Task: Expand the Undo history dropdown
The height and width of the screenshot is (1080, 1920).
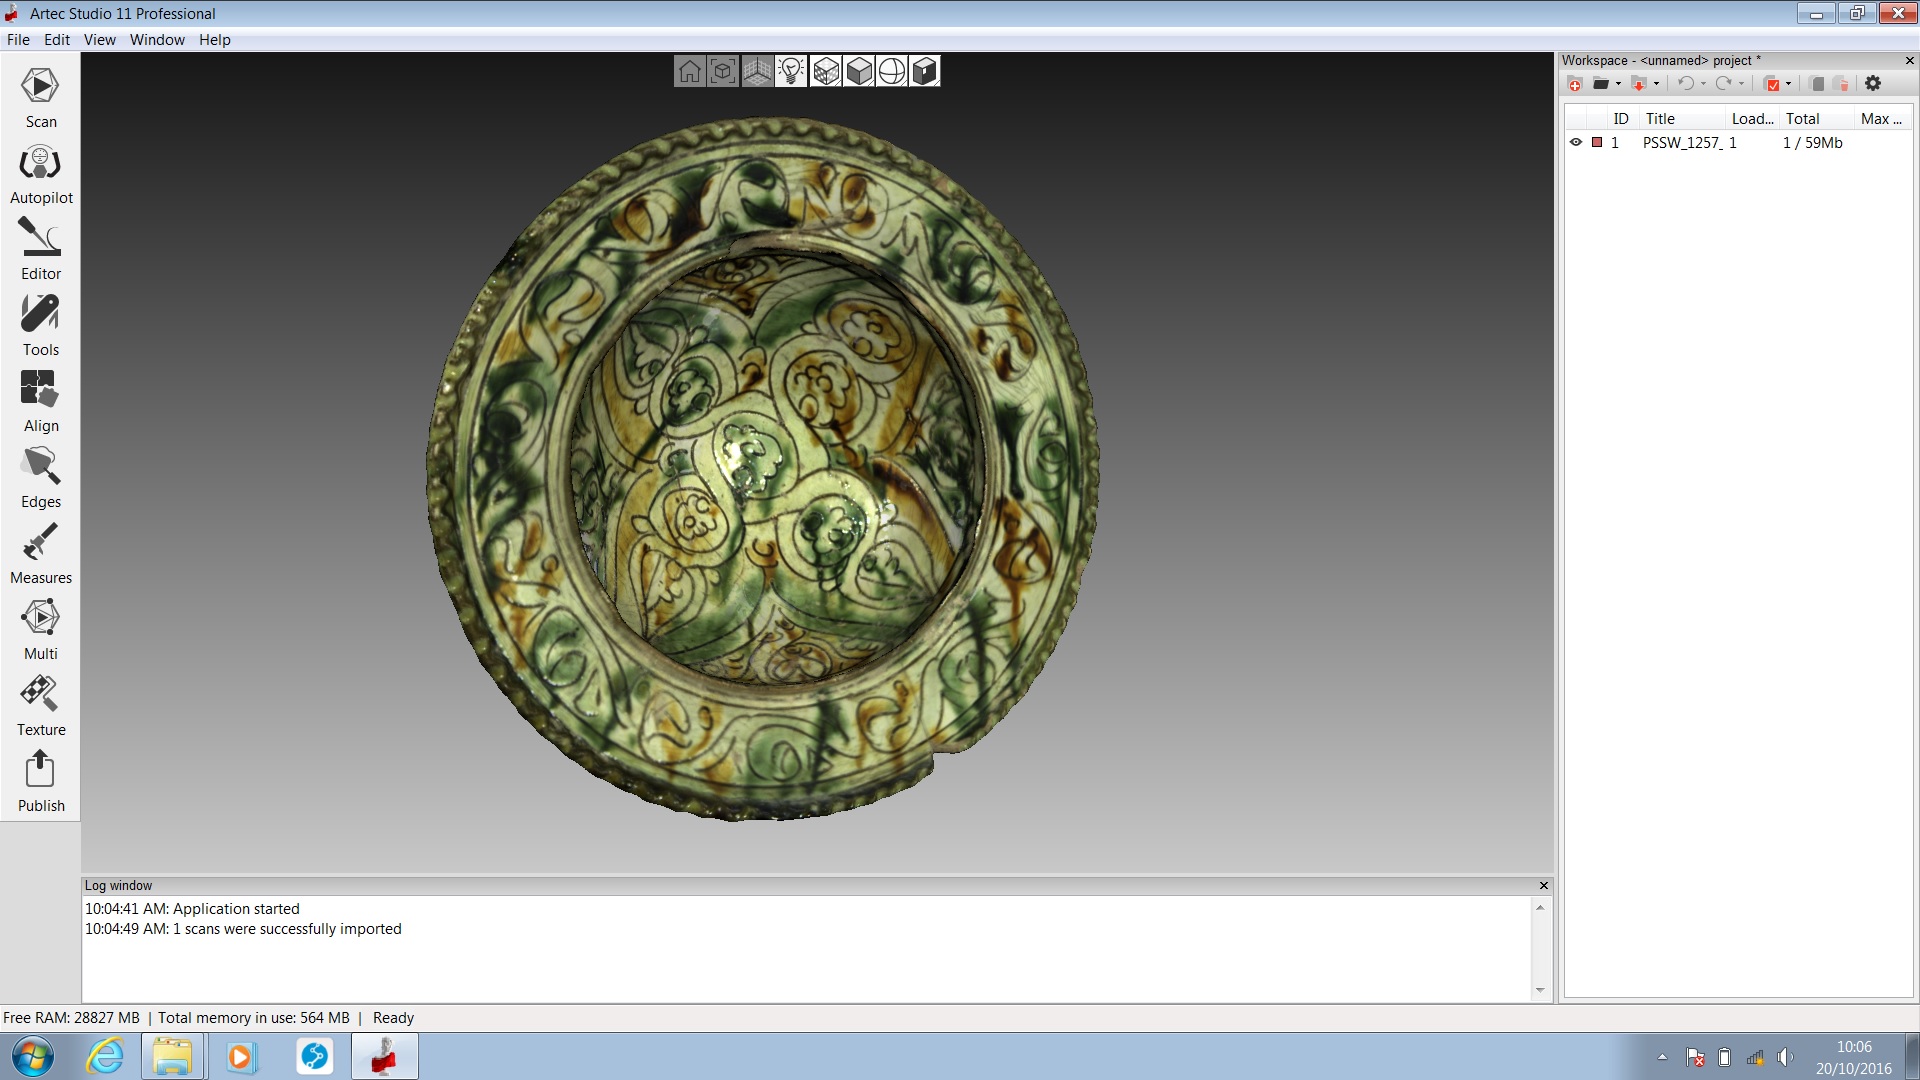Action: (x=1703, y=84)
